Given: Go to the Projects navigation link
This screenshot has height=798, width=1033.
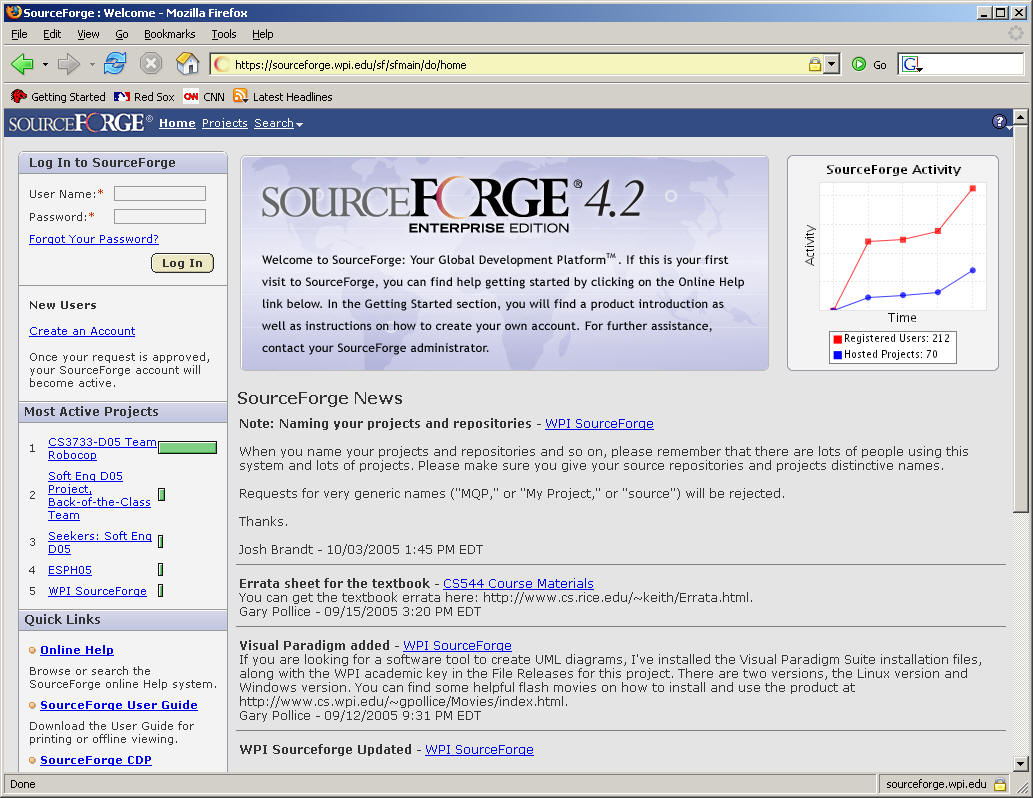Looking at the screenshot, I should [x=225, y=123].
